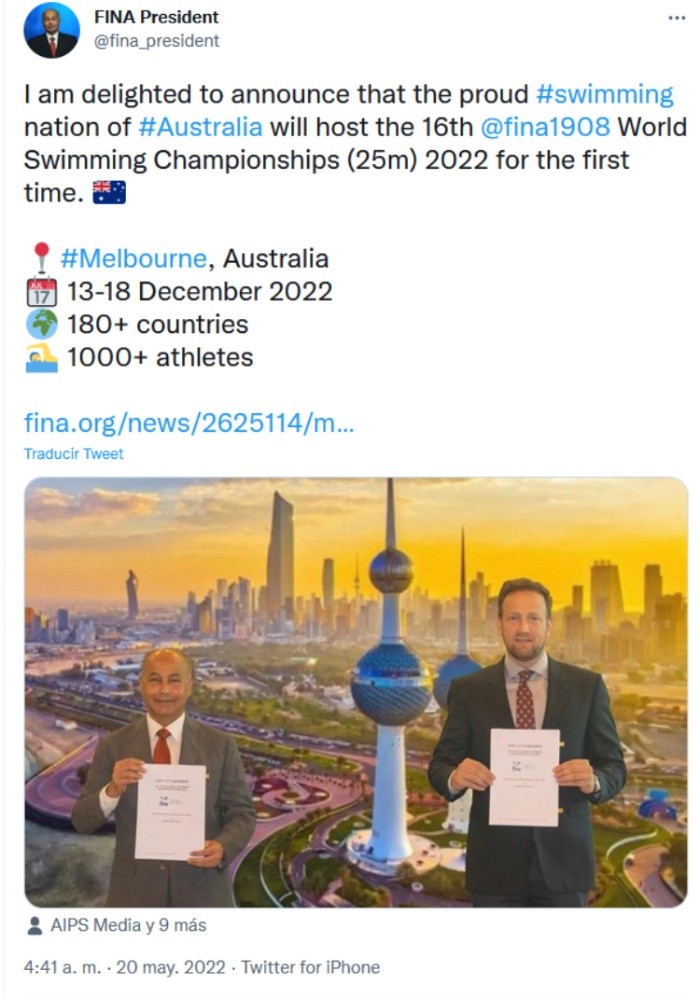This screenshot has height=998, width=700.
Task: Click the red location pin emoji
Action: [x=41, y=258]
